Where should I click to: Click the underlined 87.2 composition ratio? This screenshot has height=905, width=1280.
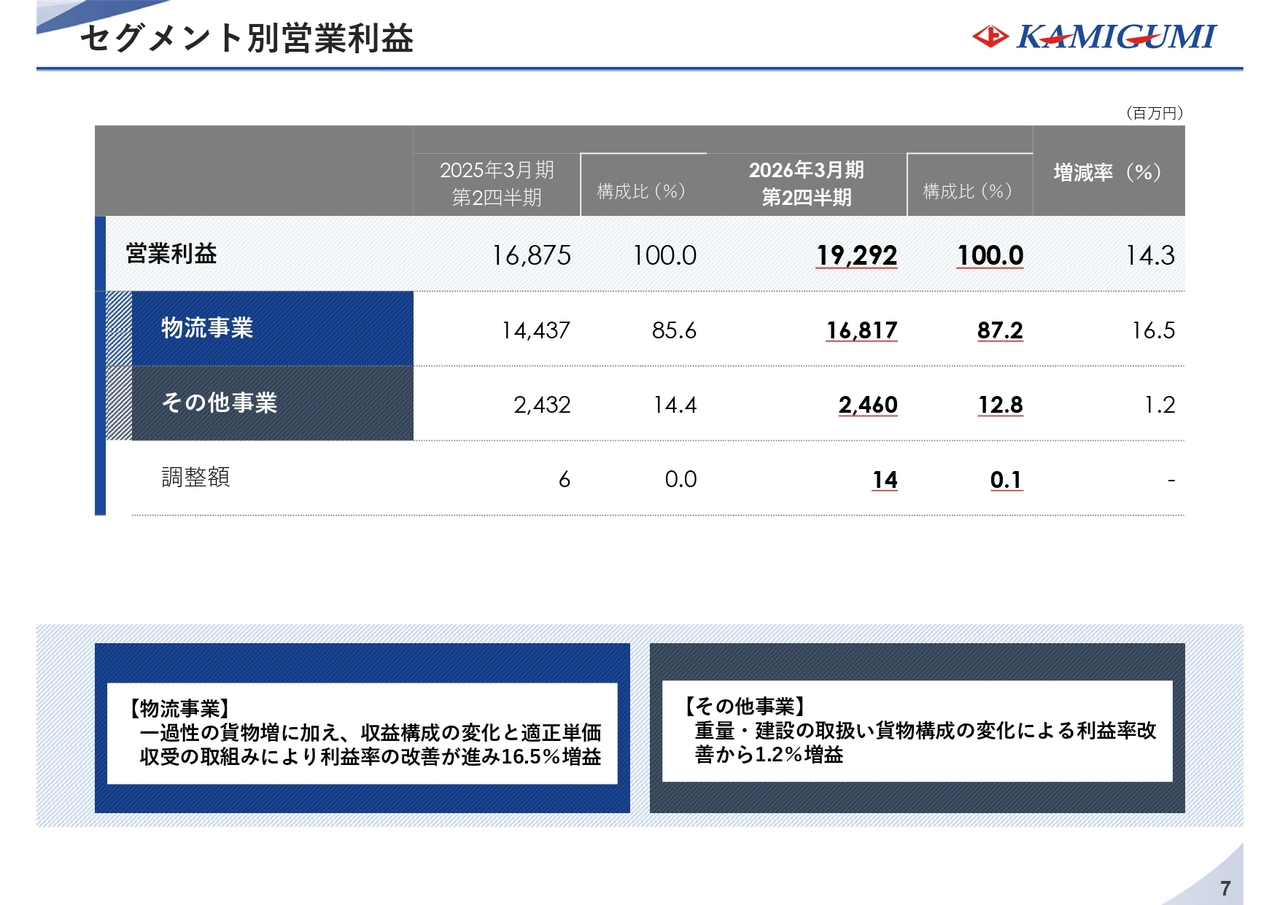999,331
